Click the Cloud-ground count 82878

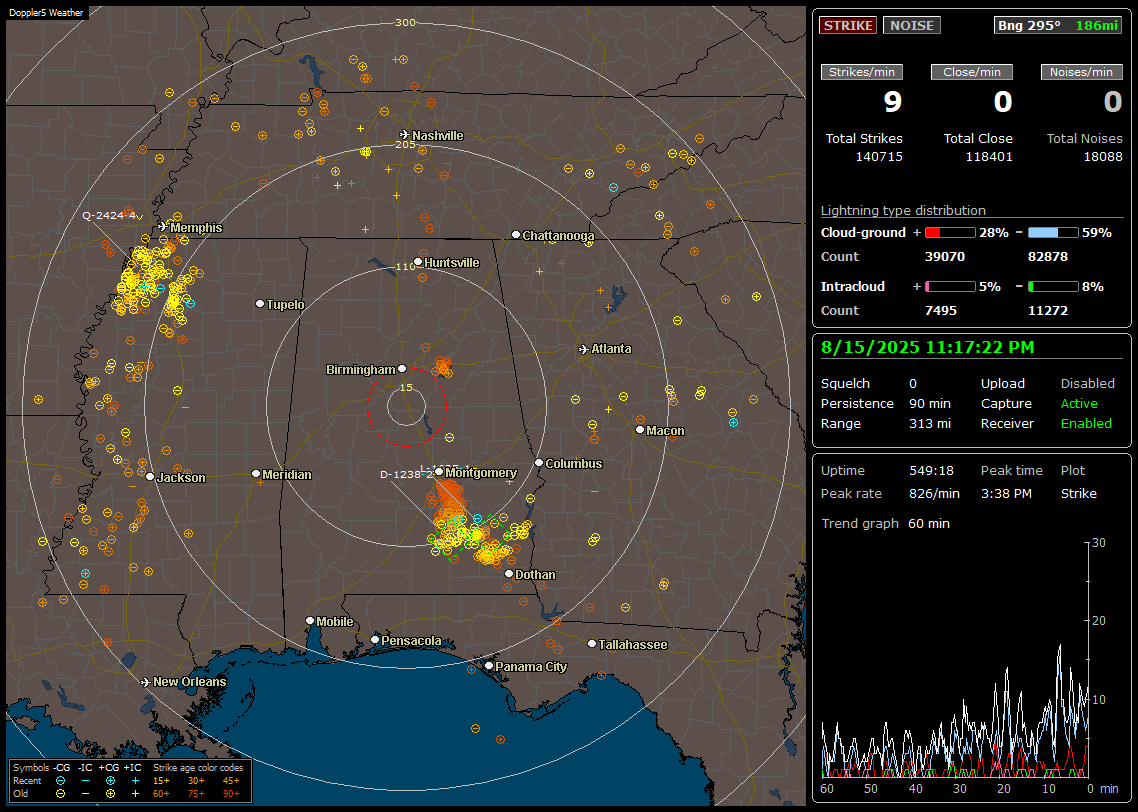click(1048, 257)
